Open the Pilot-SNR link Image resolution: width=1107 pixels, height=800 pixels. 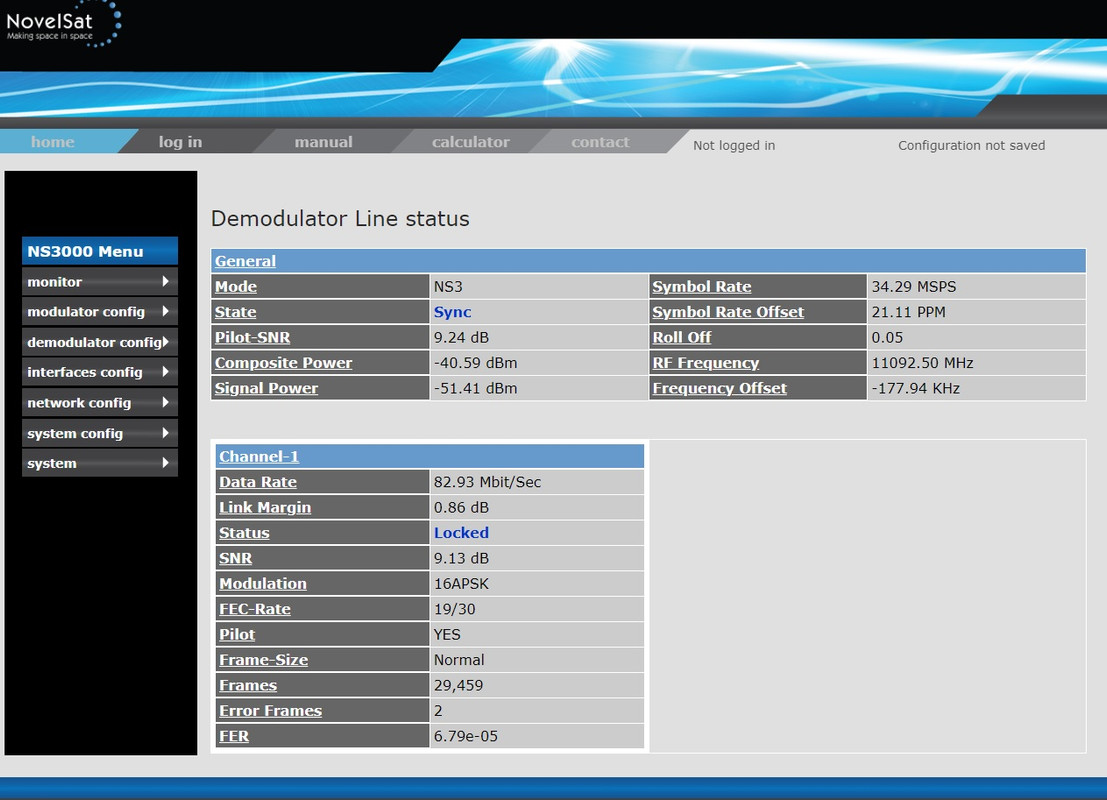252,337
